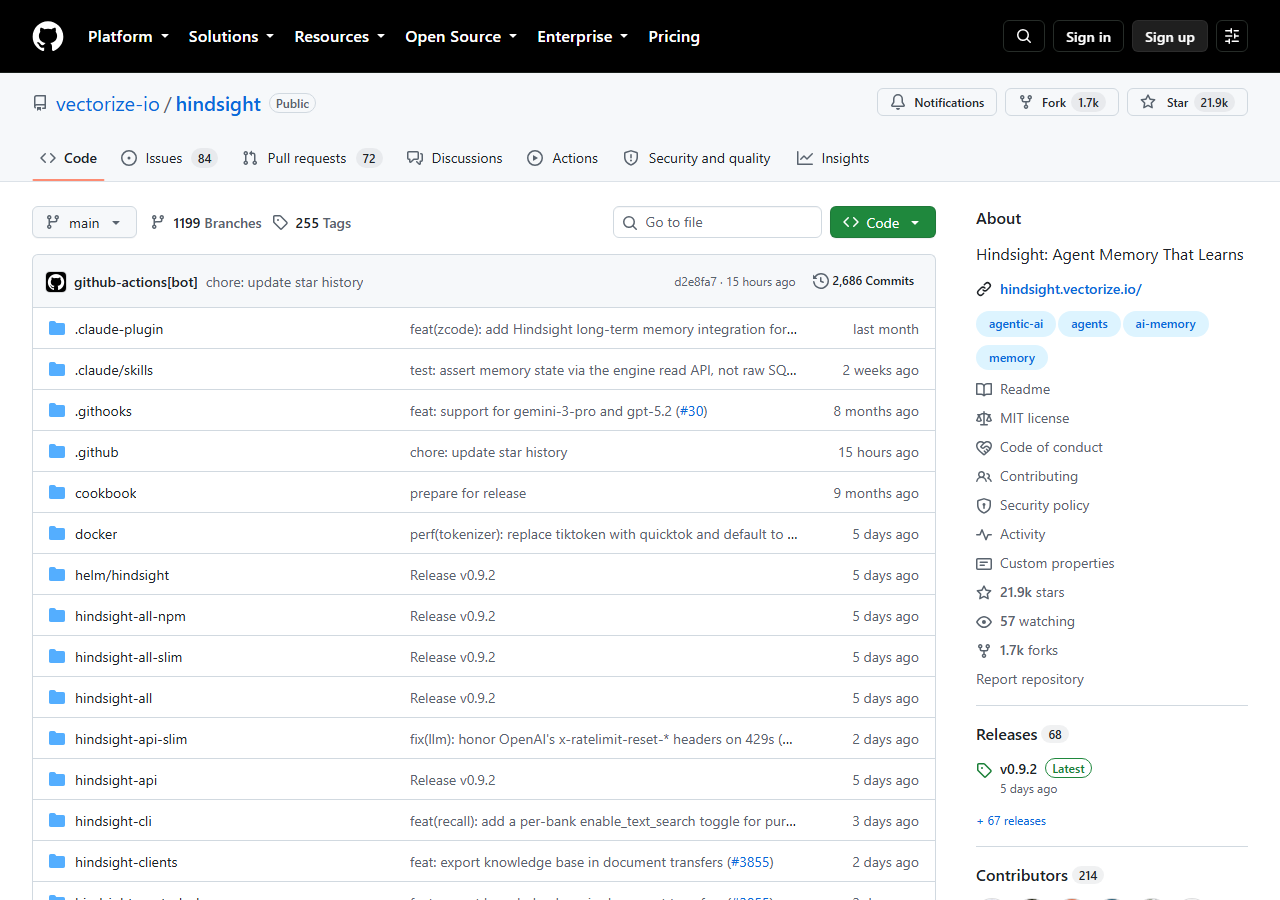This screenshot has width=1280, height=900.
Task: Click the folder icon beside cookbook
Action: [57, 493]
